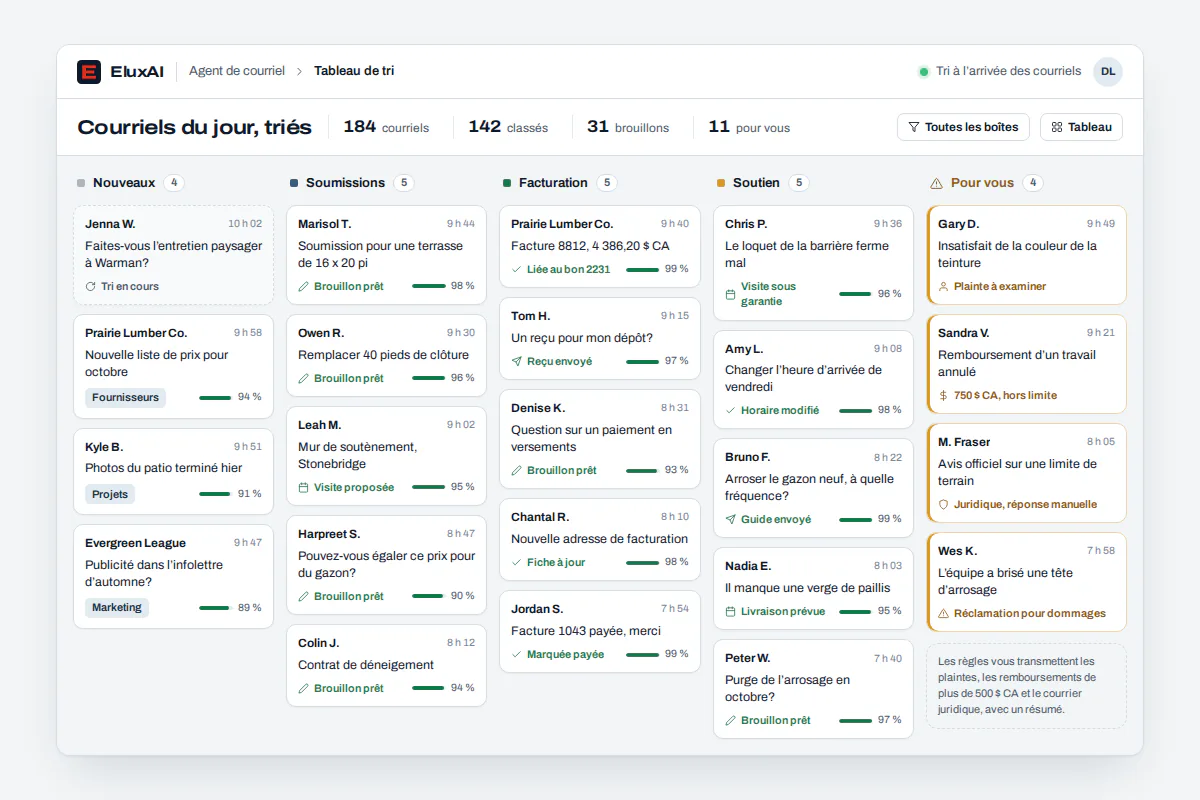
Task: Open the Toutes les boîtes filter
Action: tap(964, 127)
